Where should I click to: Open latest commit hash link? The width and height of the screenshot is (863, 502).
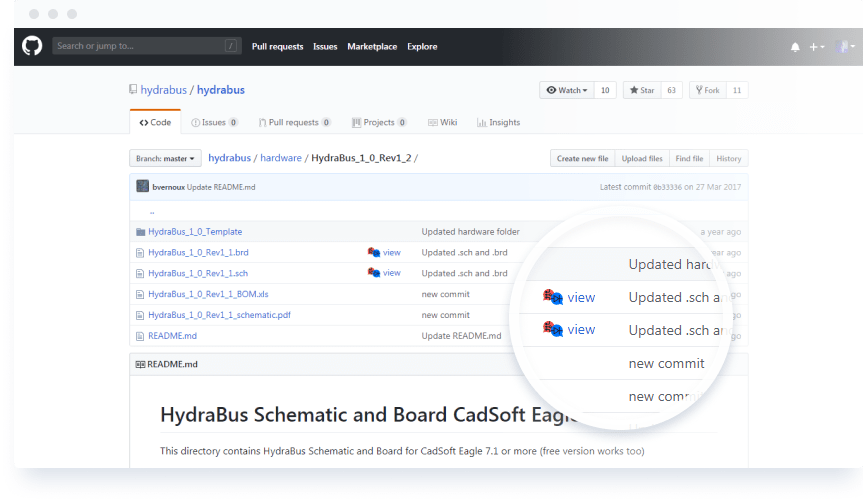[x=667, y=187]
